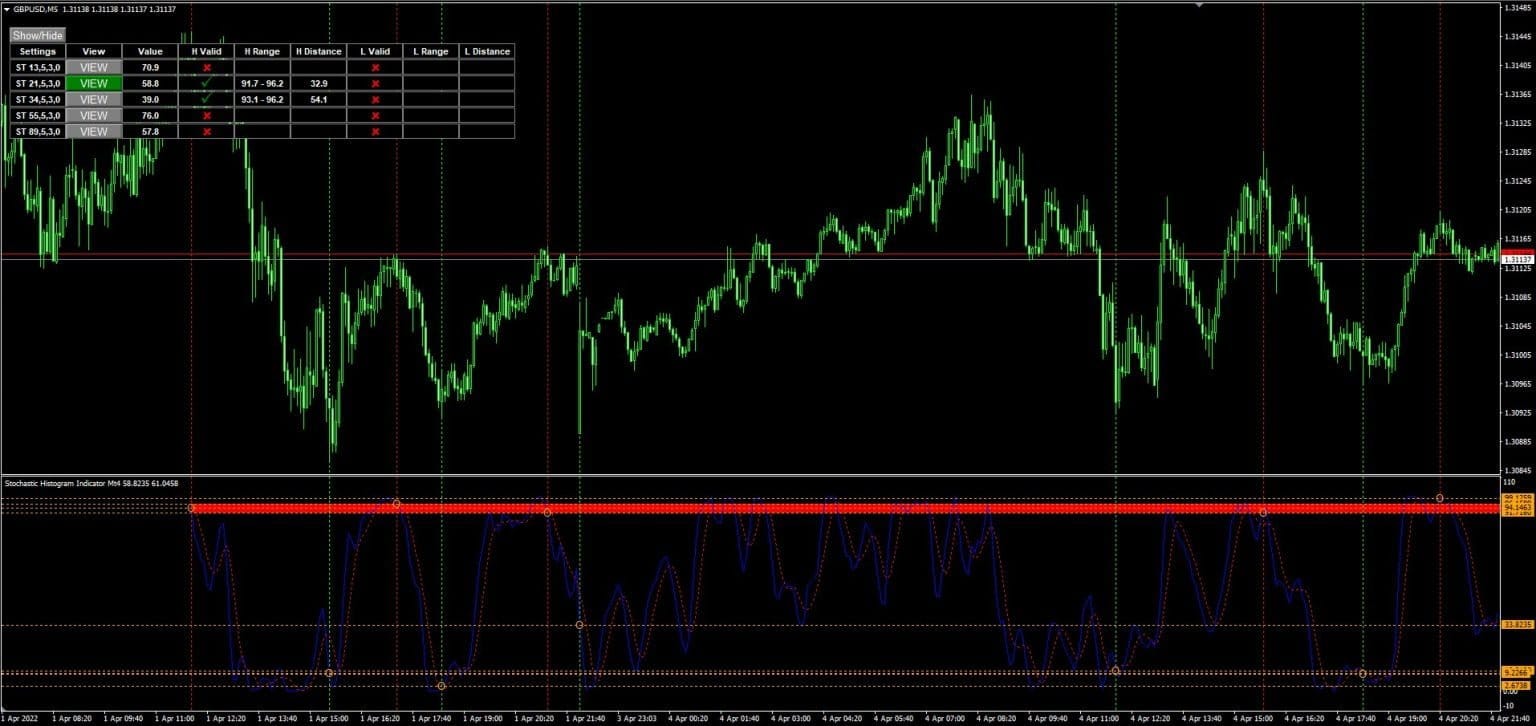
Task: Toggle VIEW for the ST 34,5,3,0 stochastic
Action: point(93,99)
